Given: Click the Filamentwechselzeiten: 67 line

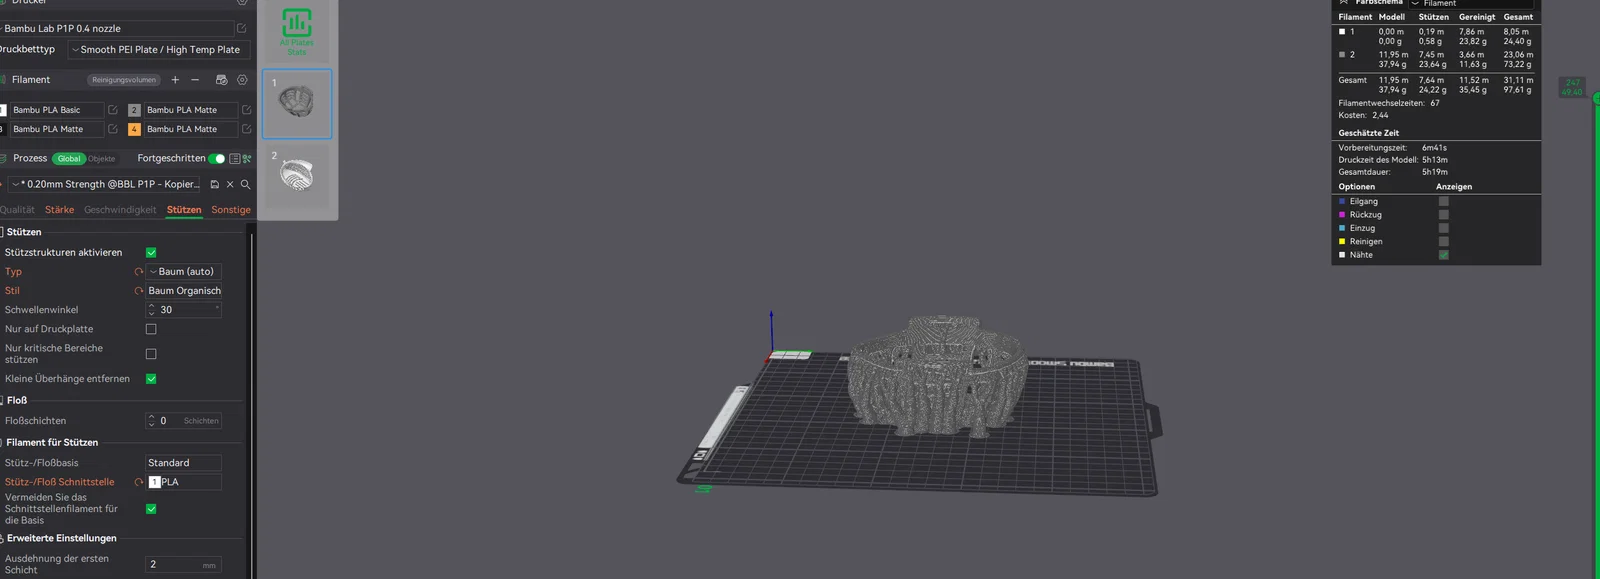Looking at the screenshot, I should (1389, 103).
